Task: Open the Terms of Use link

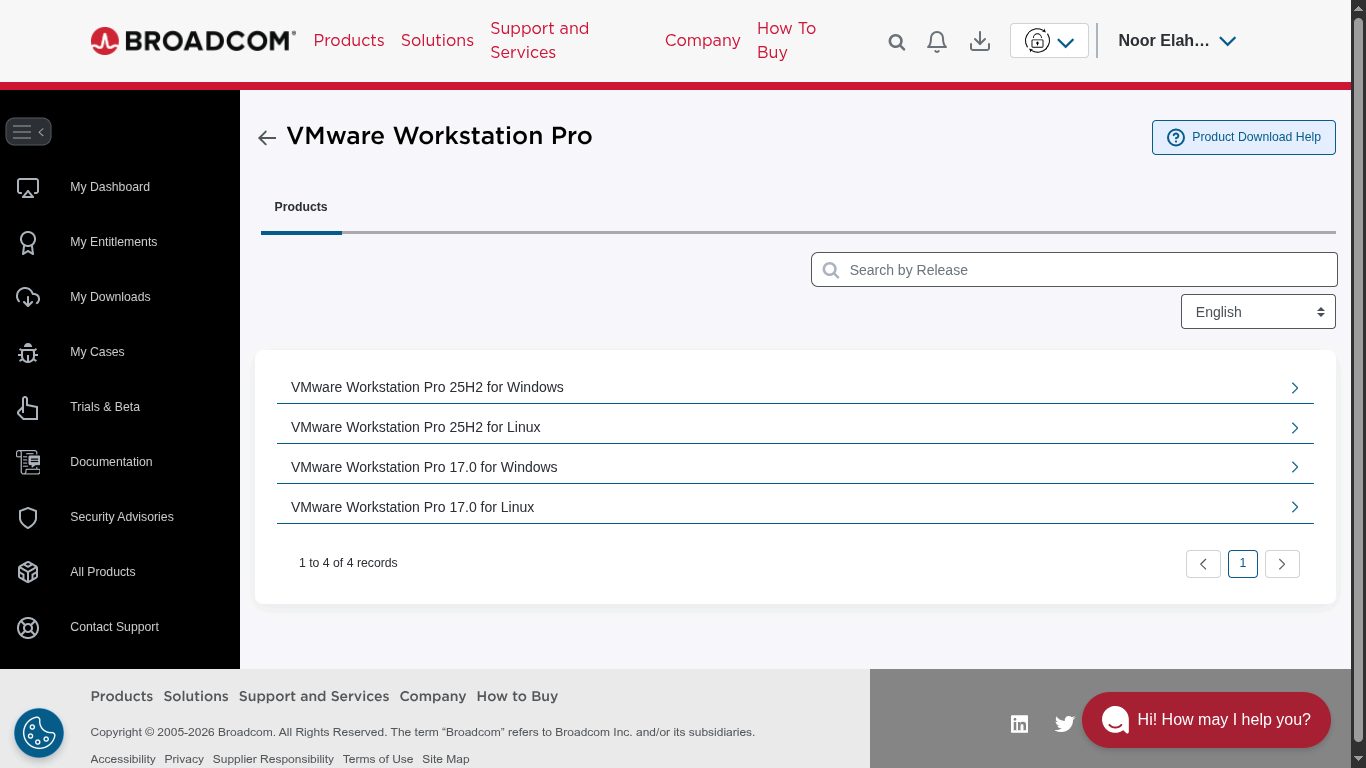Action: click(x=378, y=759)
